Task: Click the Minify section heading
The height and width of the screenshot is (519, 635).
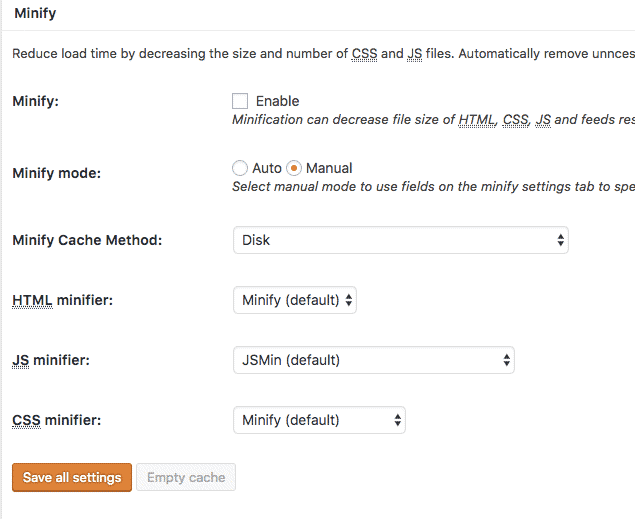Action: click(x=35, y=13)
